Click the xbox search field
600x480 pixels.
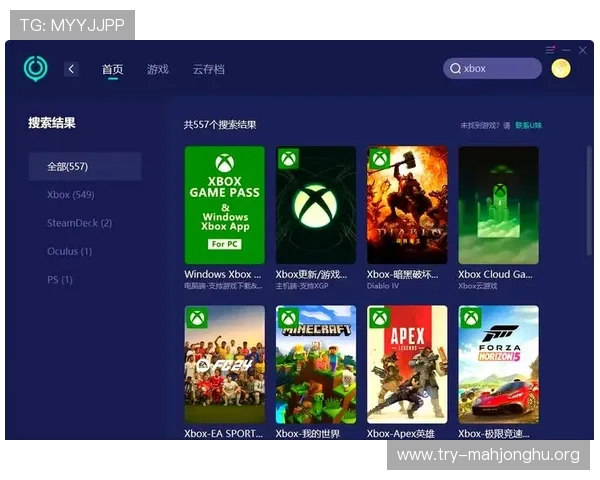pyautogui.click(x=492, y=69)
